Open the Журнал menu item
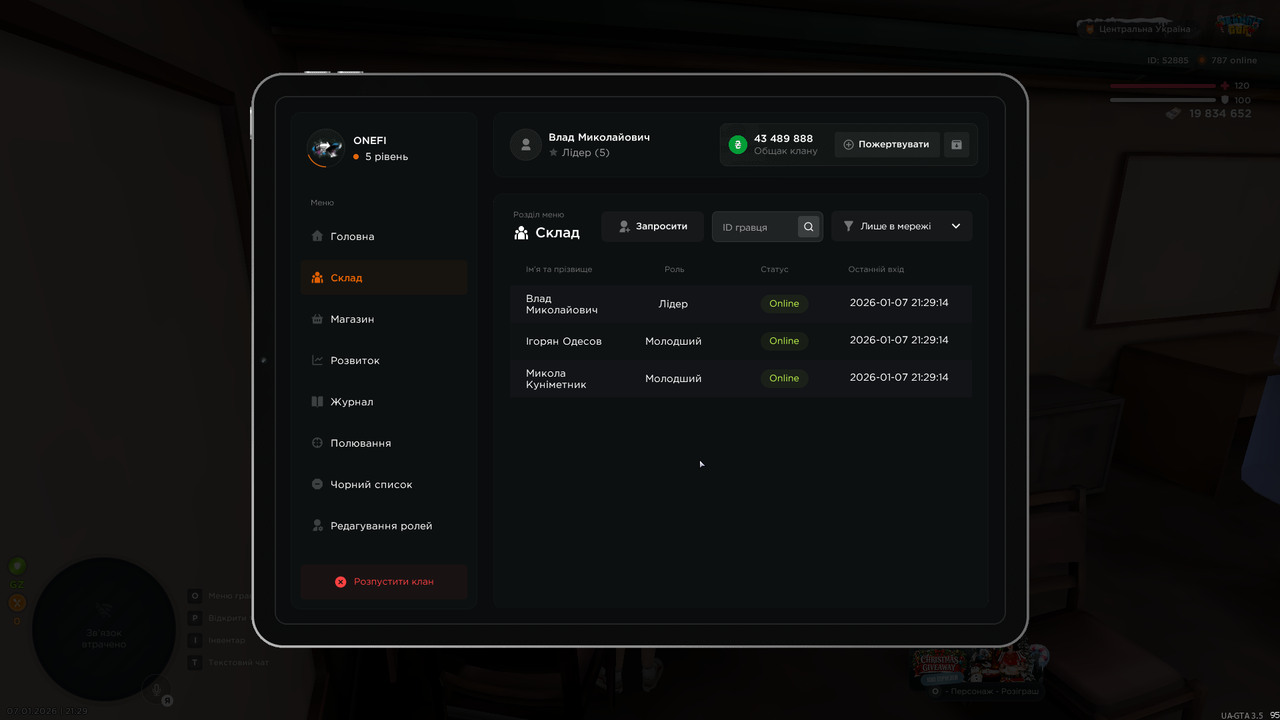Viewport: 1280px width, 720px height. pos(384,402)
